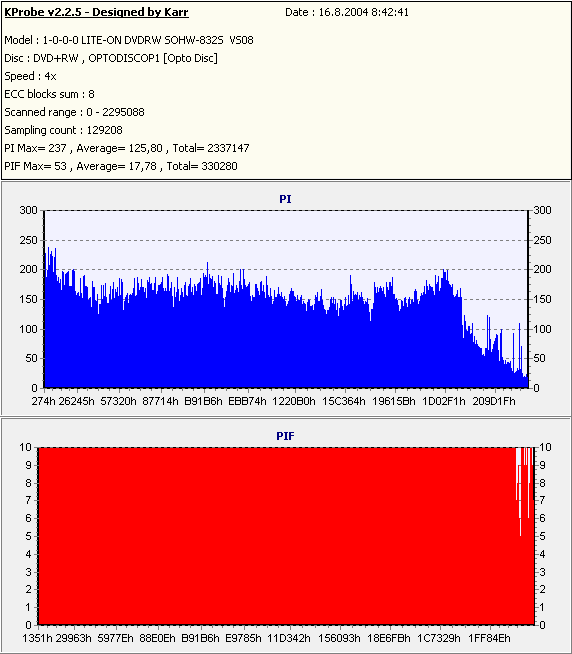Click the B91B6h label on PI axis

point(203,401)
